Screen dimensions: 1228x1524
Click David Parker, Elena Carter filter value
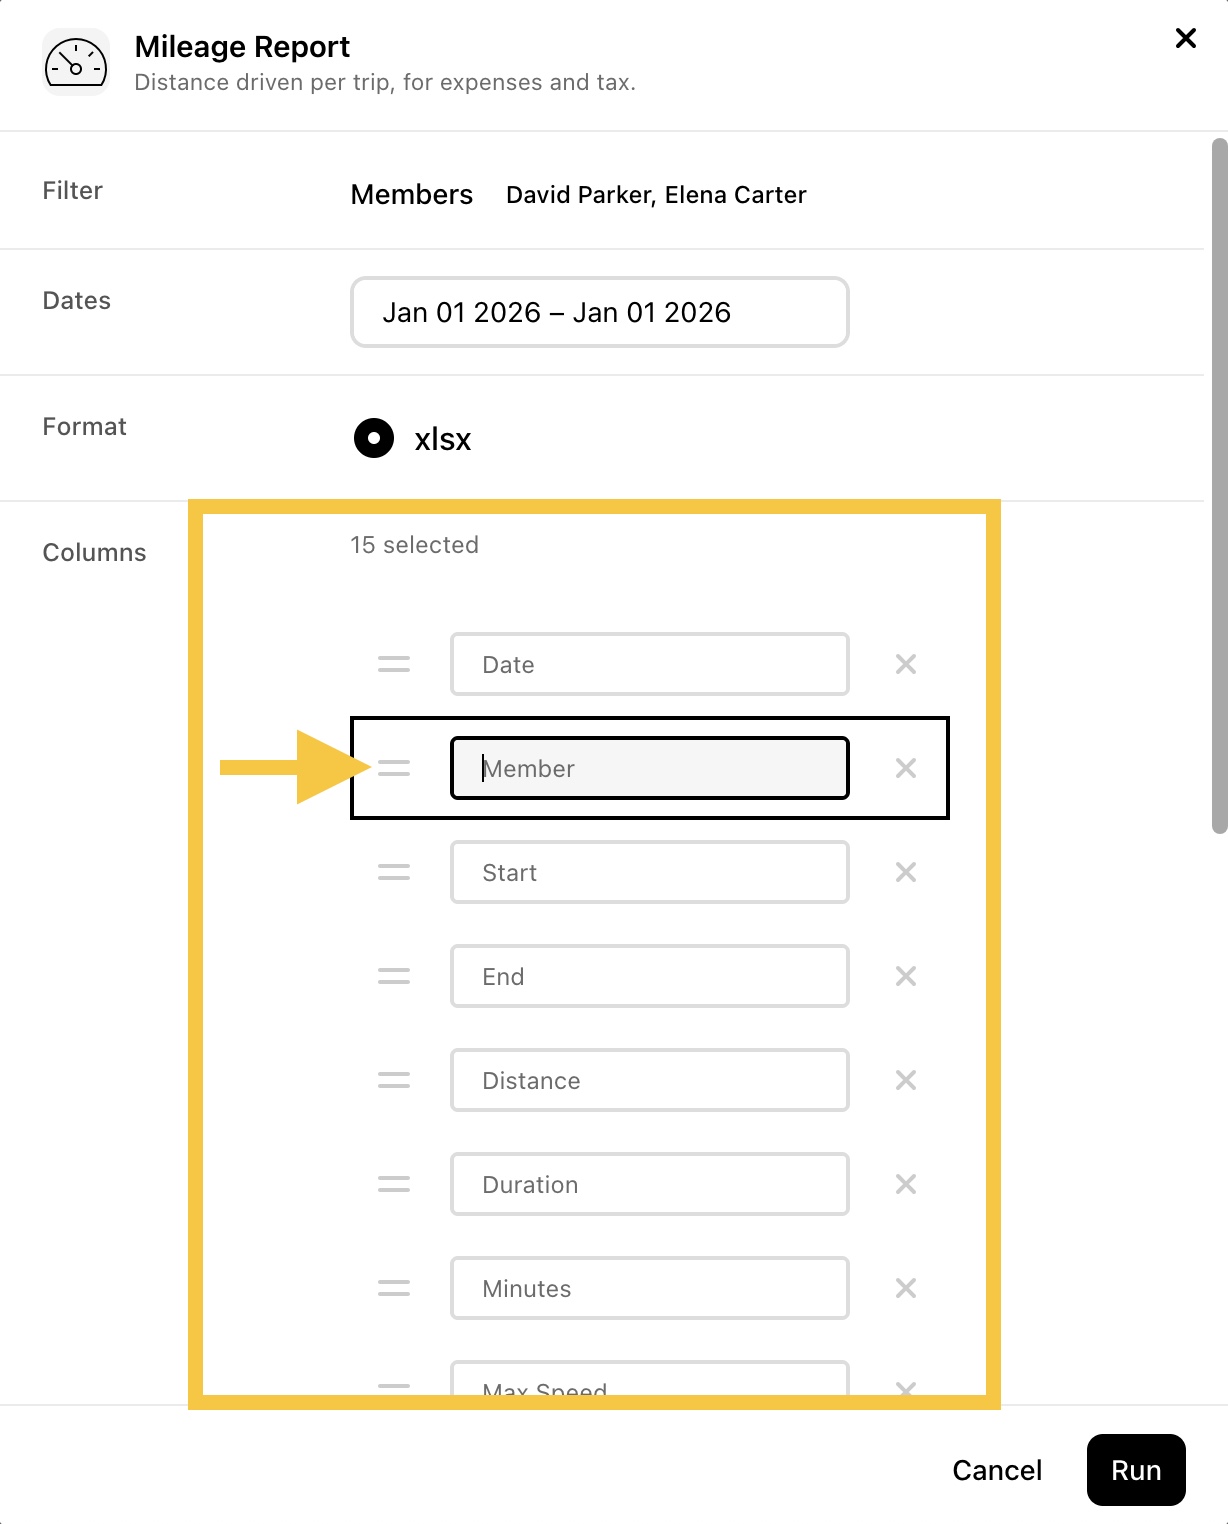[x=656, y=194]
